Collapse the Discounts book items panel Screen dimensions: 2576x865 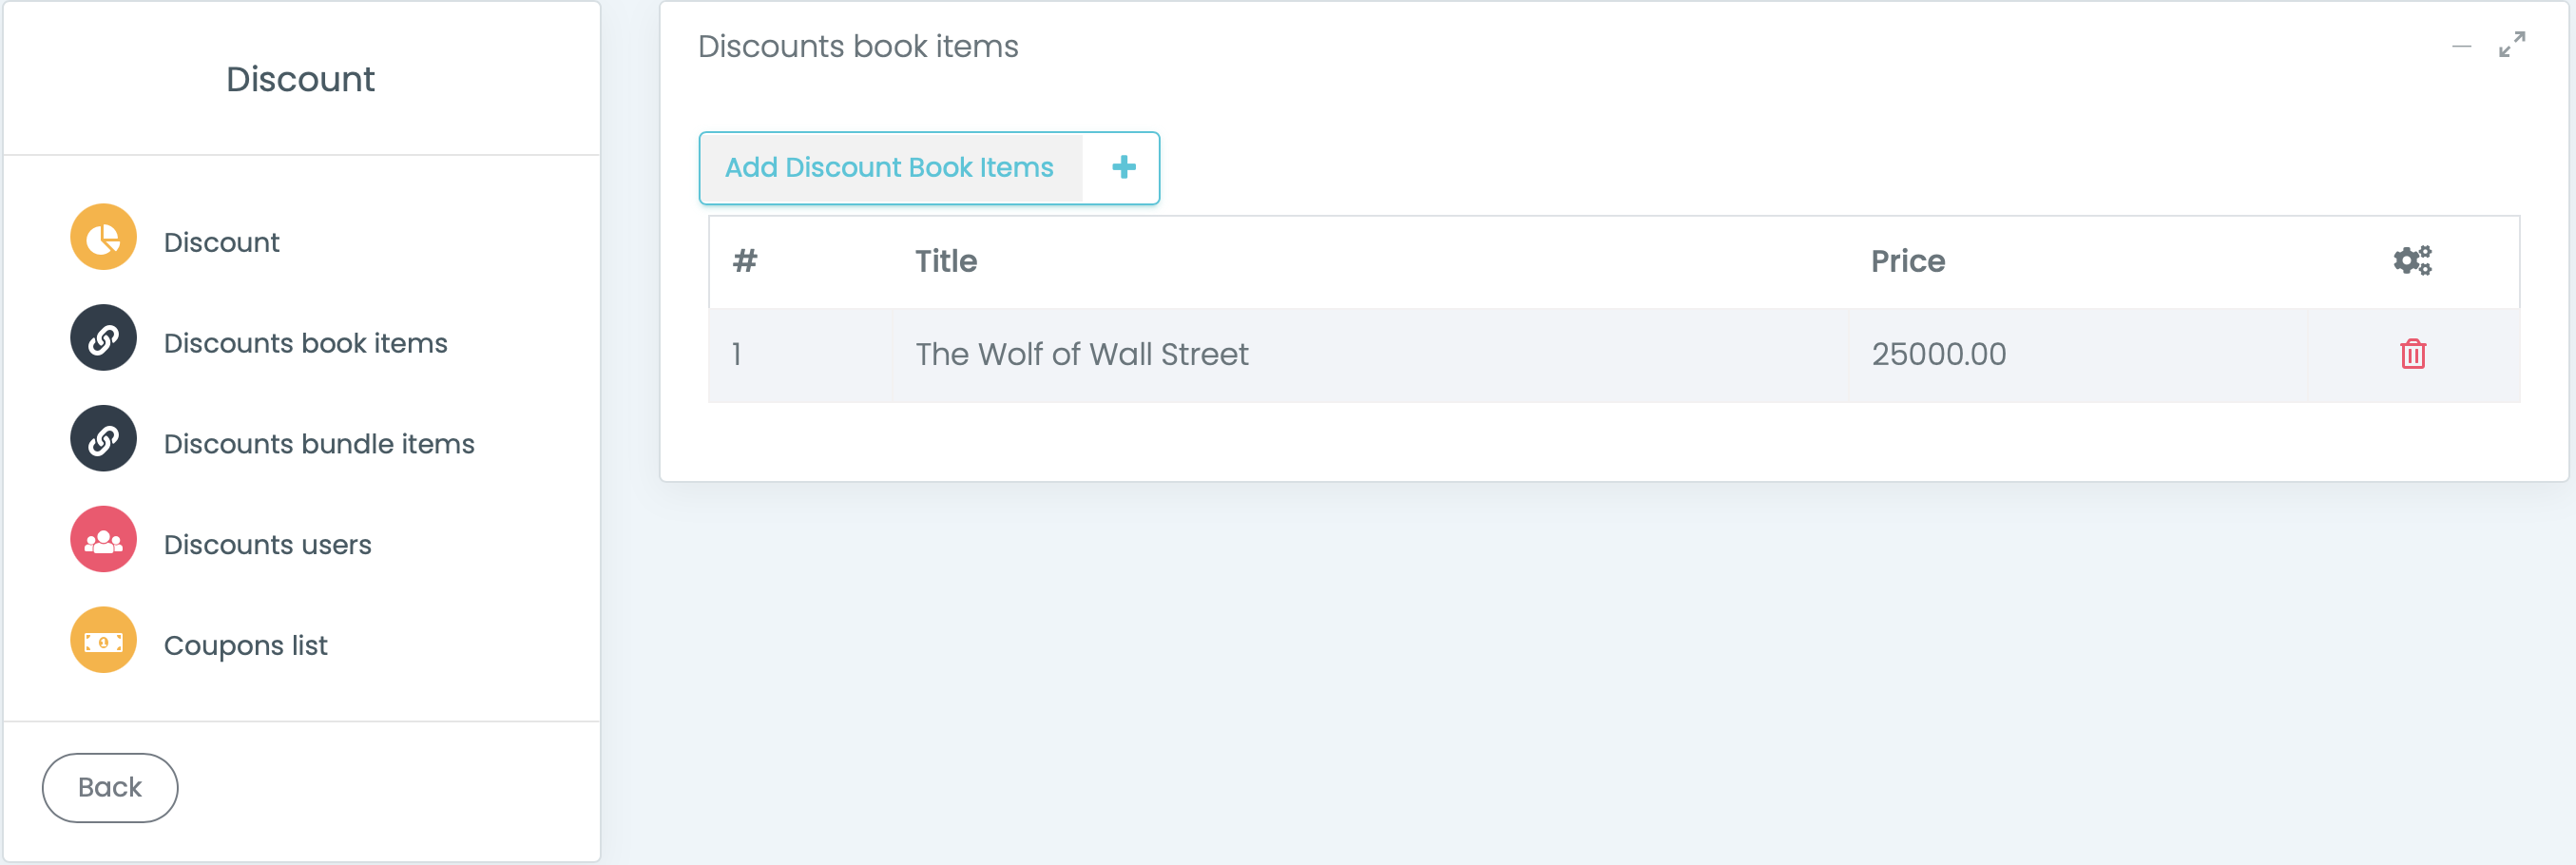tap(2461, 46)
